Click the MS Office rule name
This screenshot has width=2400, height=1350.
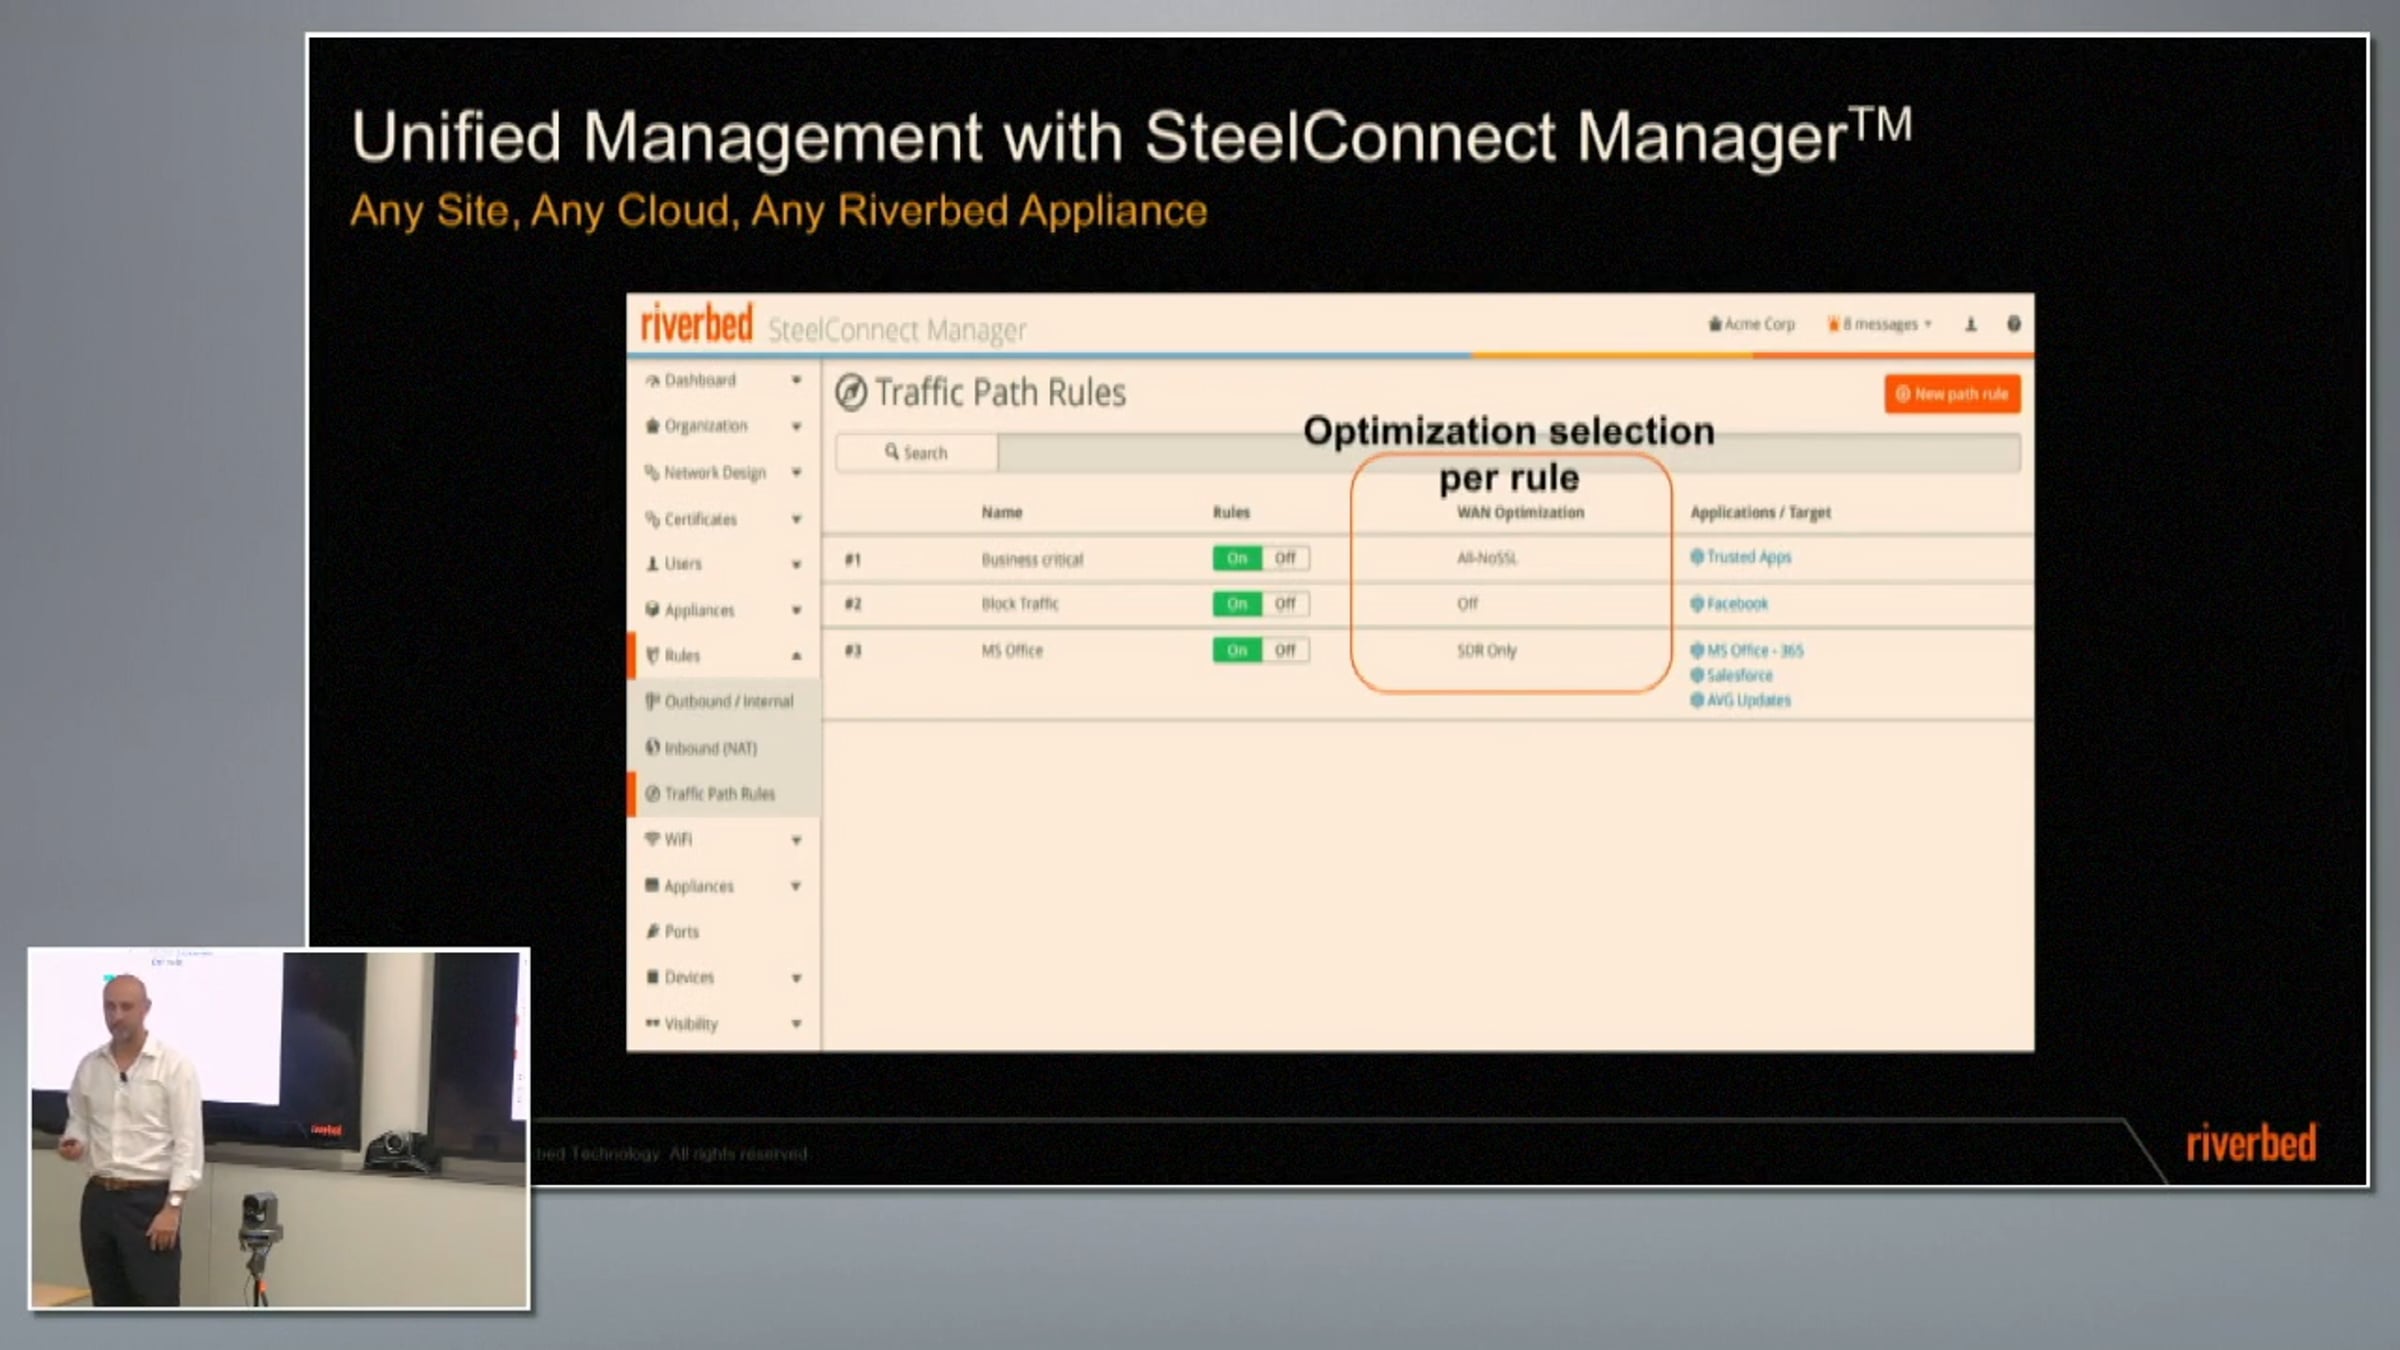[x=1012, y=651]
